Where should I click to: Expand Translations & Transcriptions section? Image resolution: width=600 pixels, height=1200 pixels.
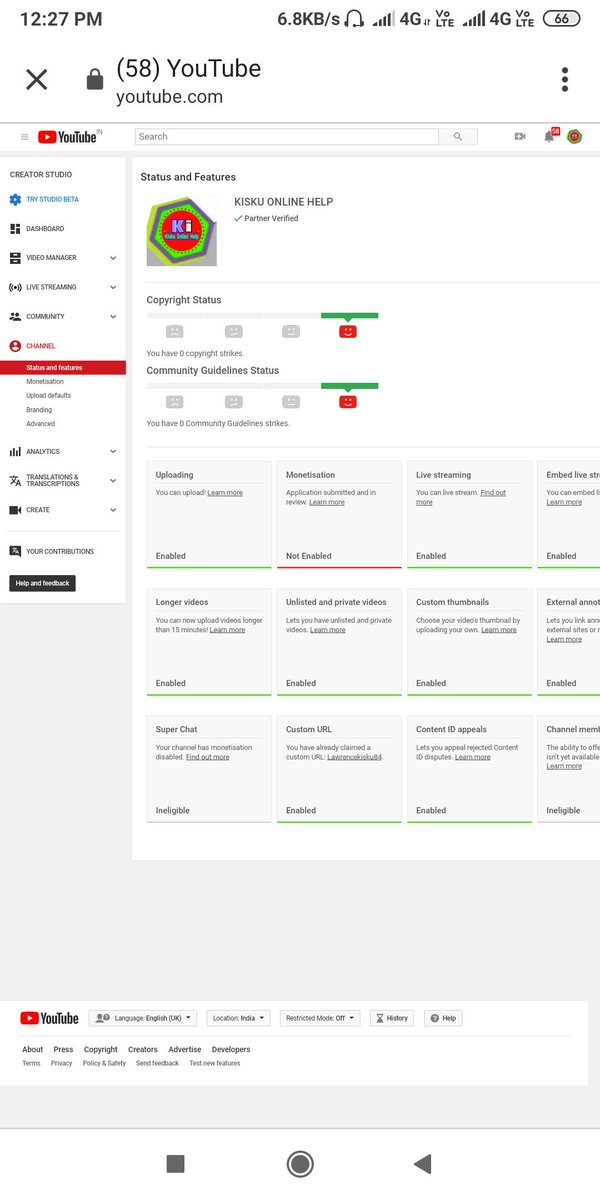[63, 481]
